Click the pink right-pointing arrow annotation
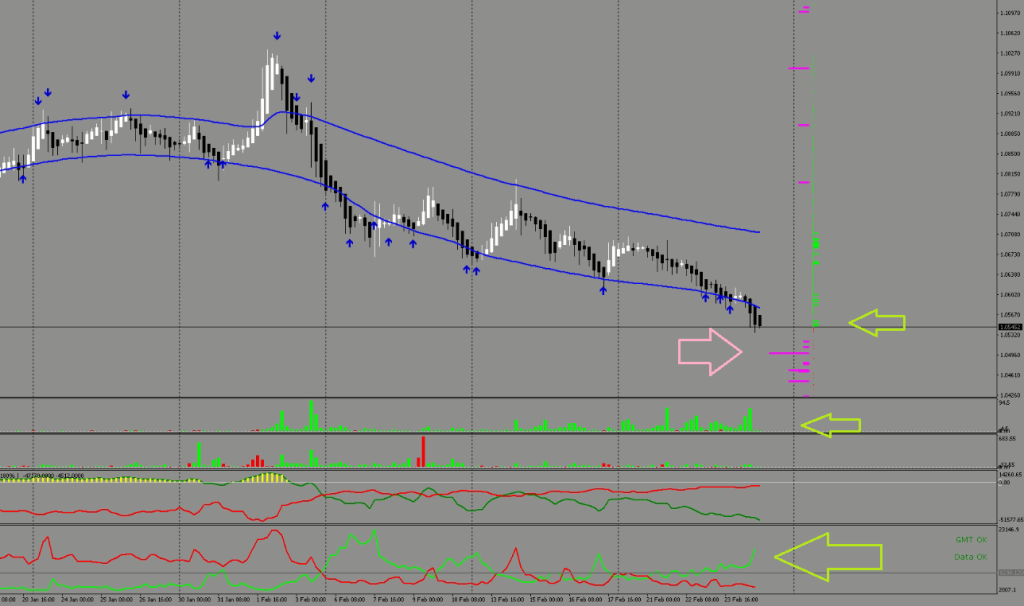This screenshot has width=1024, height=606. [710, 352]
